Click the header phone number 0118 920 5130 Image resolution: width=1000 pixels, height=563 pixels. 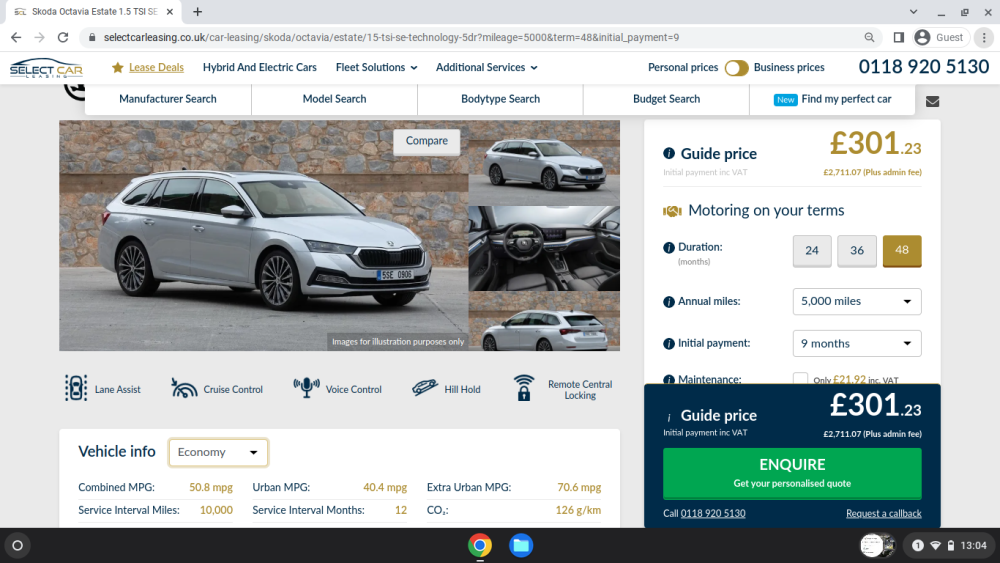tap(923, 67)
